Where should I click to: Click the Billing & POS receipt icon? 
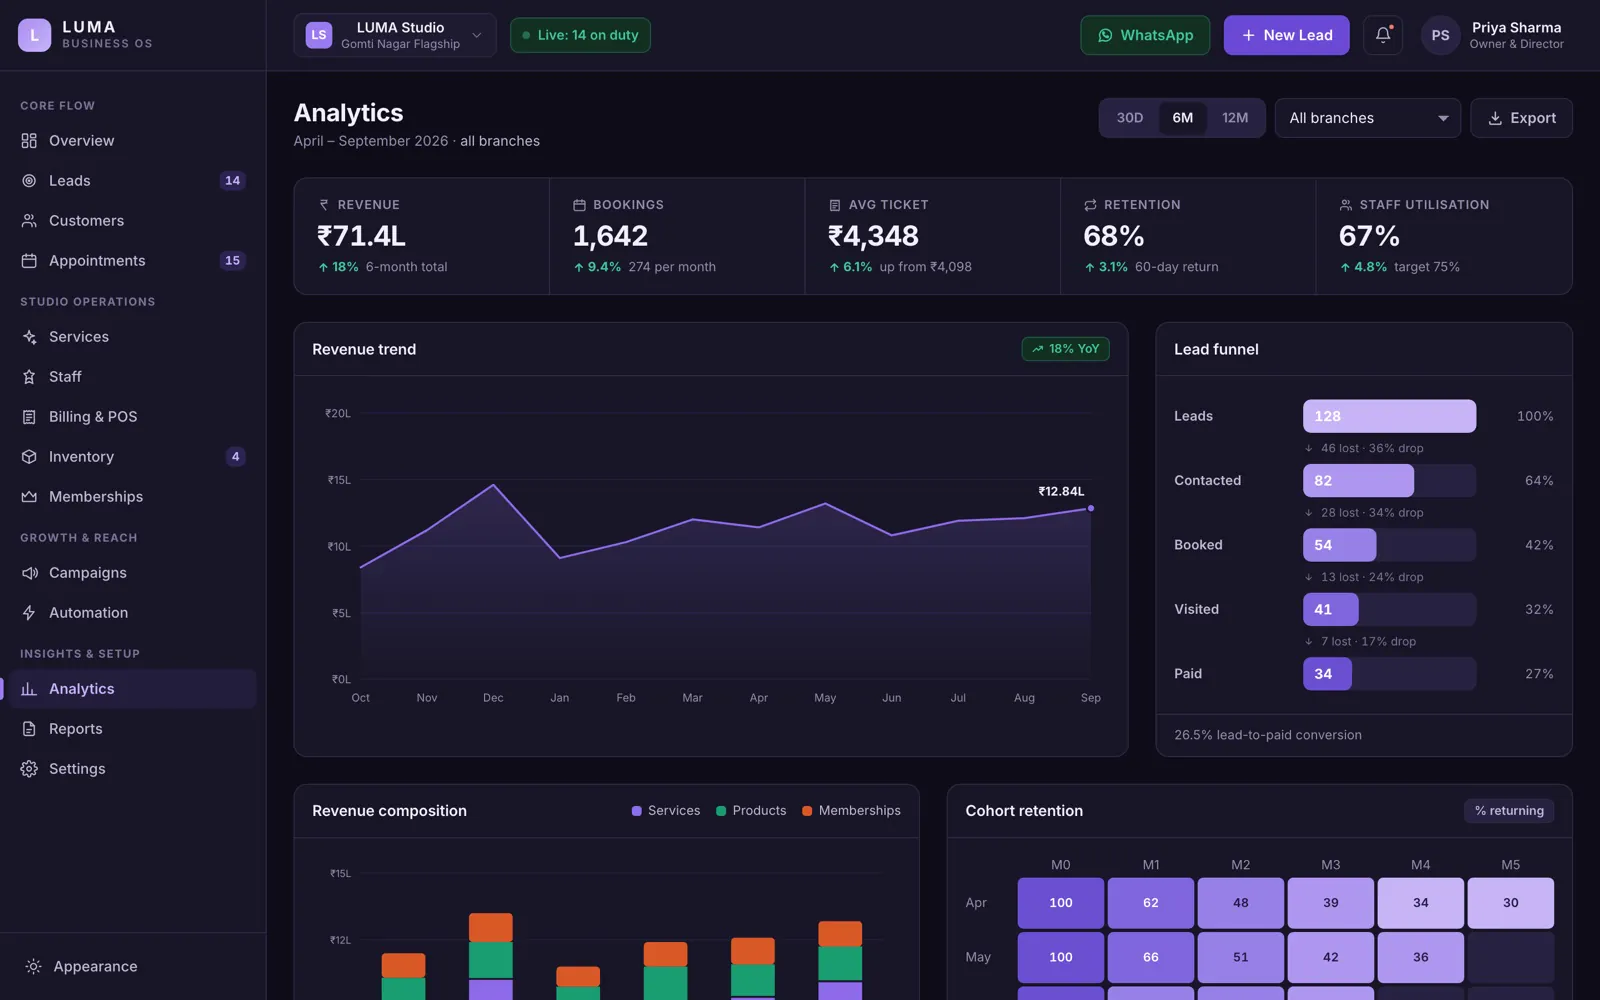click(29, 417)
